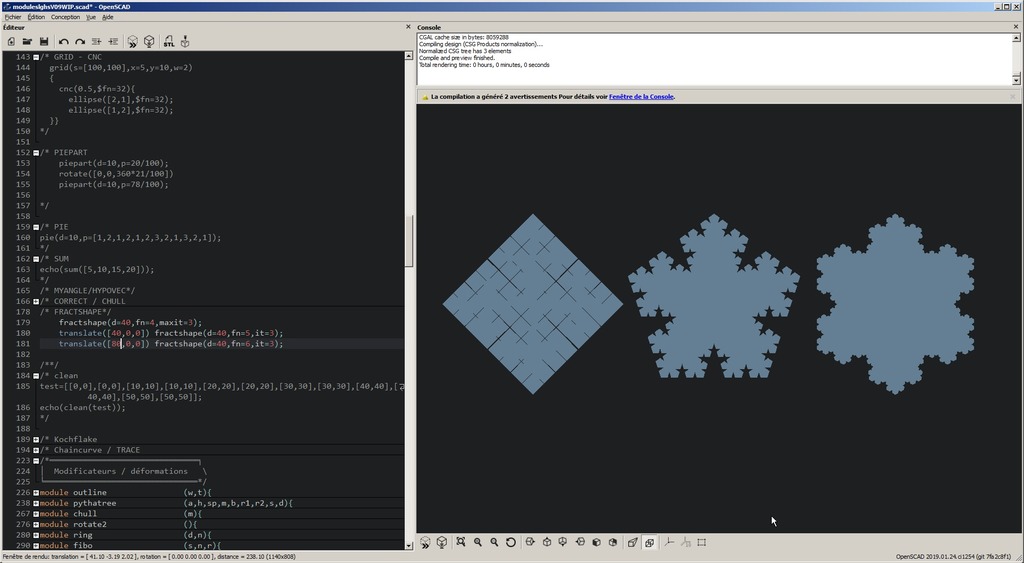Collapse the PIE comment at line 159

click(36, 227)
